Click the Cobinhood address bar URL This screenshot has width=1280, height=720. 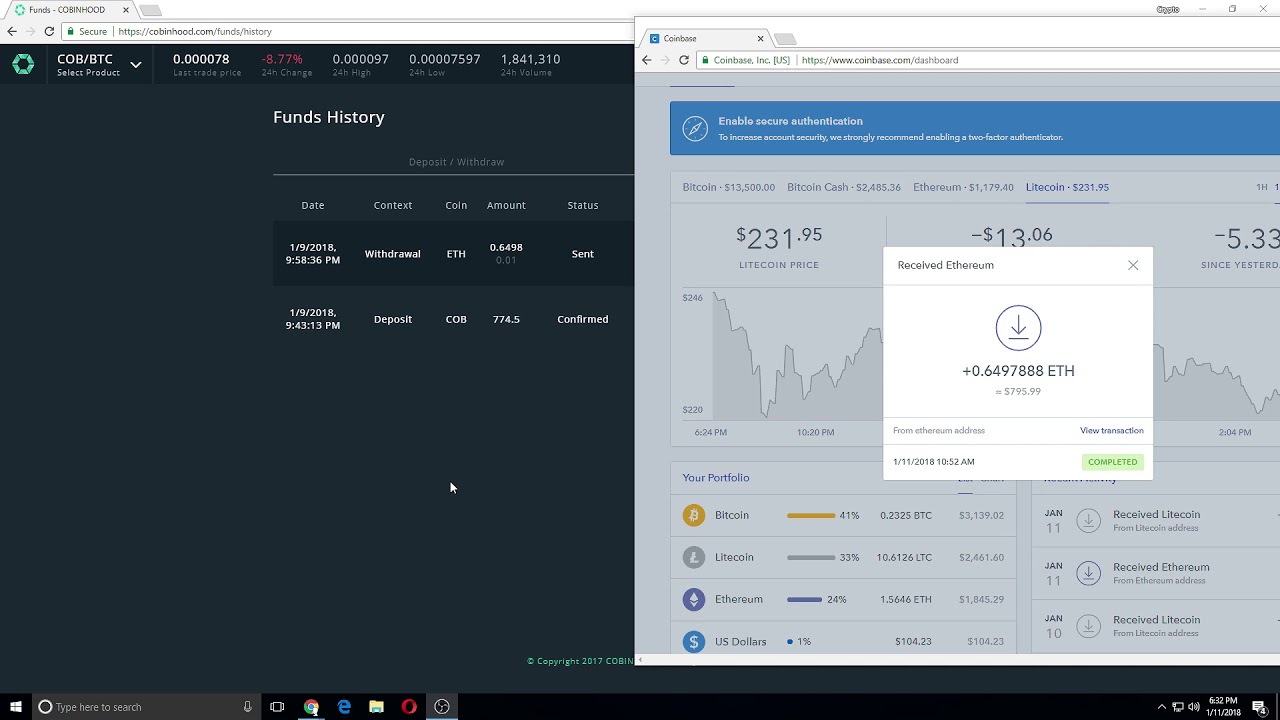coord(195,31)
